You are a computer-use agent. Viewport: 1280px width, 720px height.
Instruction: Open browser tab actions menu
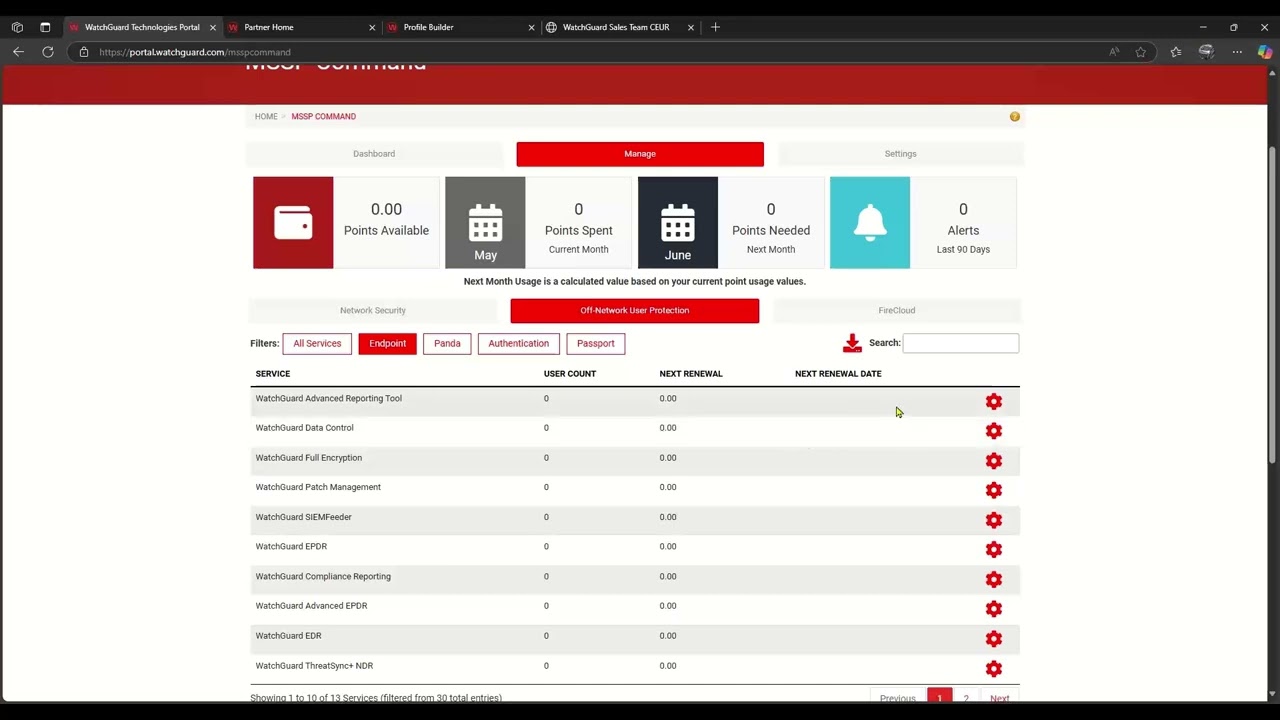pyautogui.click(x=45, y=27)
